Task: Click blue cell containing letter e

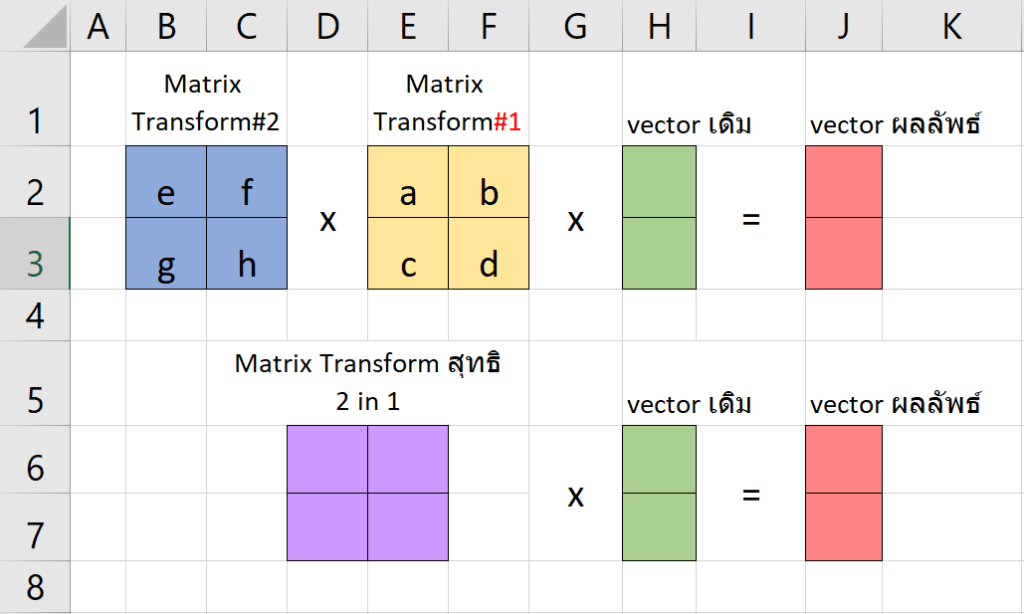Action: pyautogui.click(x=167, y=182)
